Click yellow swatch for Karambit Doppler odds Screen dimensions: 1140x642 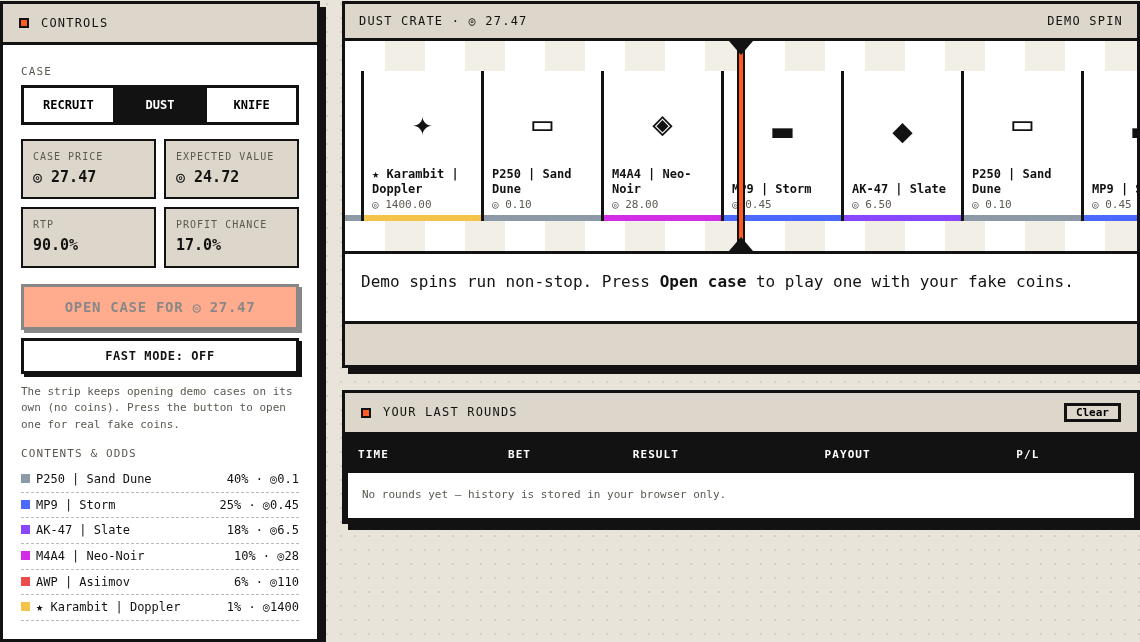[x=25, y=606]
